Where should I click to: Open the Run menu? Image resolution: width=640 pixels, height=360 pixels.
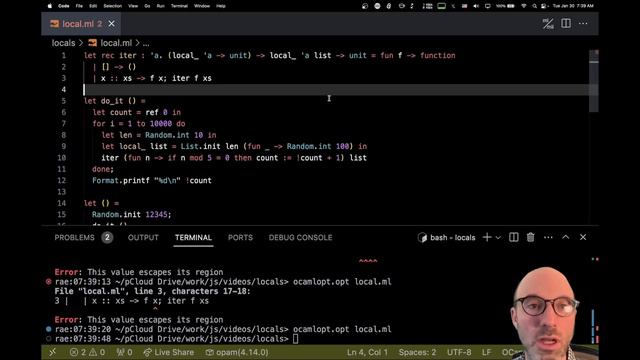(x=161, y=6)
